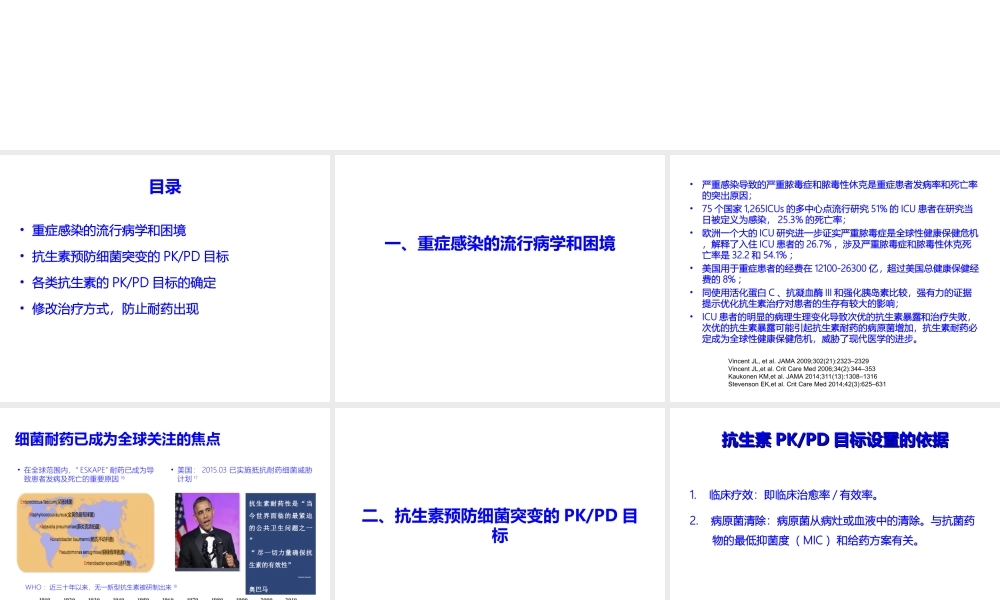Click the bullet starting 严重感染导致的严重脓毒症
The image size is (1000, 600).
(839, 190)
